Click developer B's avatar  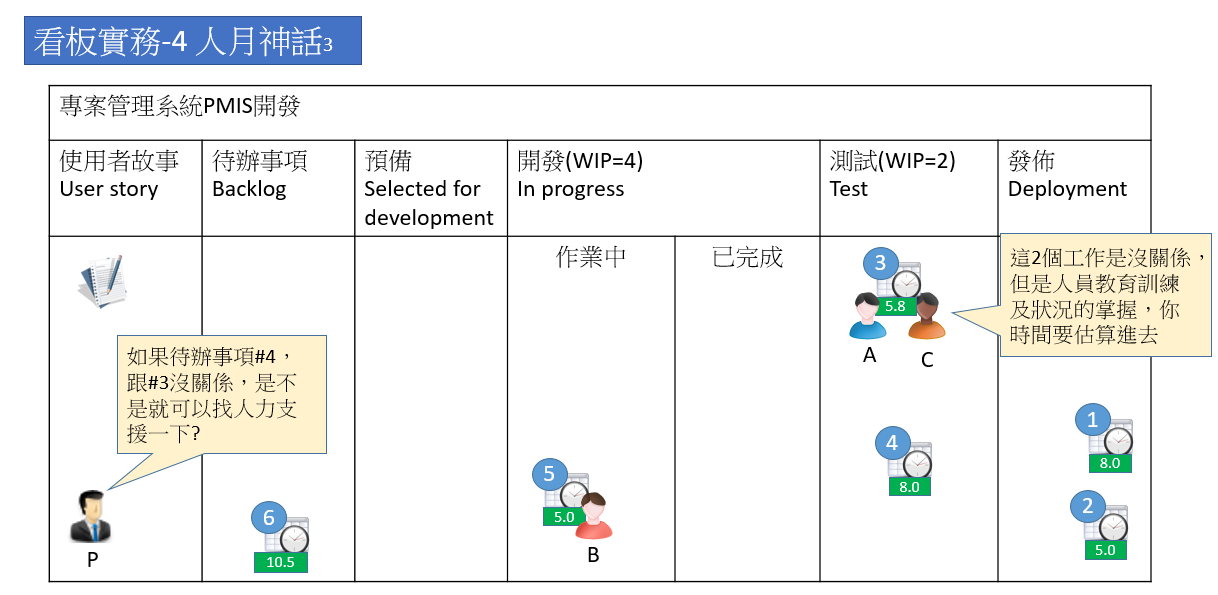click(593, 516)
